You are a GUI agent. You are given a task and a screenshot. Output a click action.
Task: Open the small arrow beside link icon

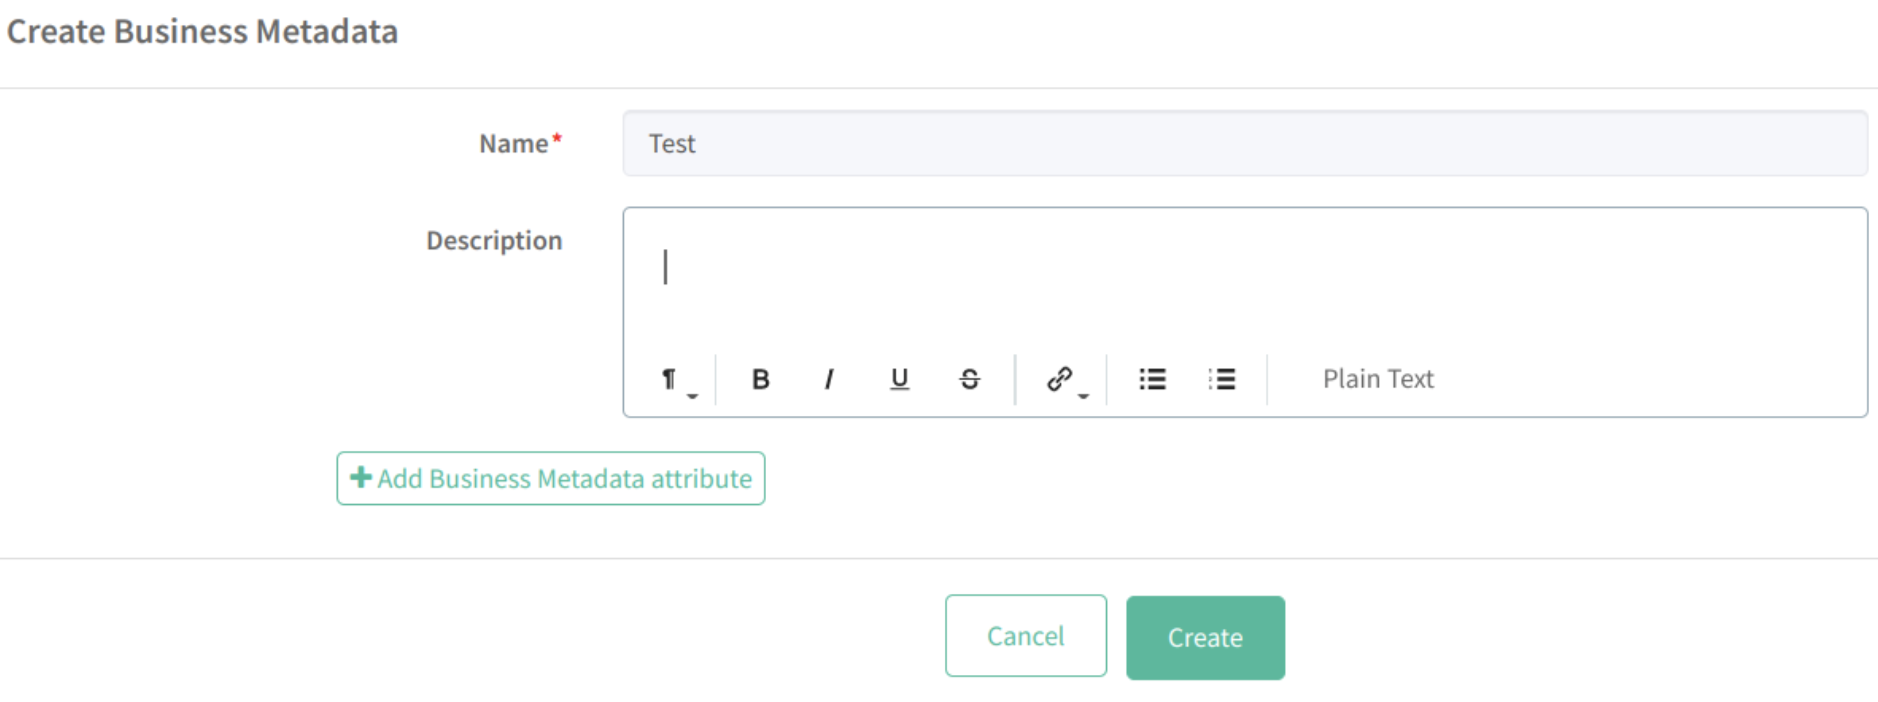tap(1083, 396)
